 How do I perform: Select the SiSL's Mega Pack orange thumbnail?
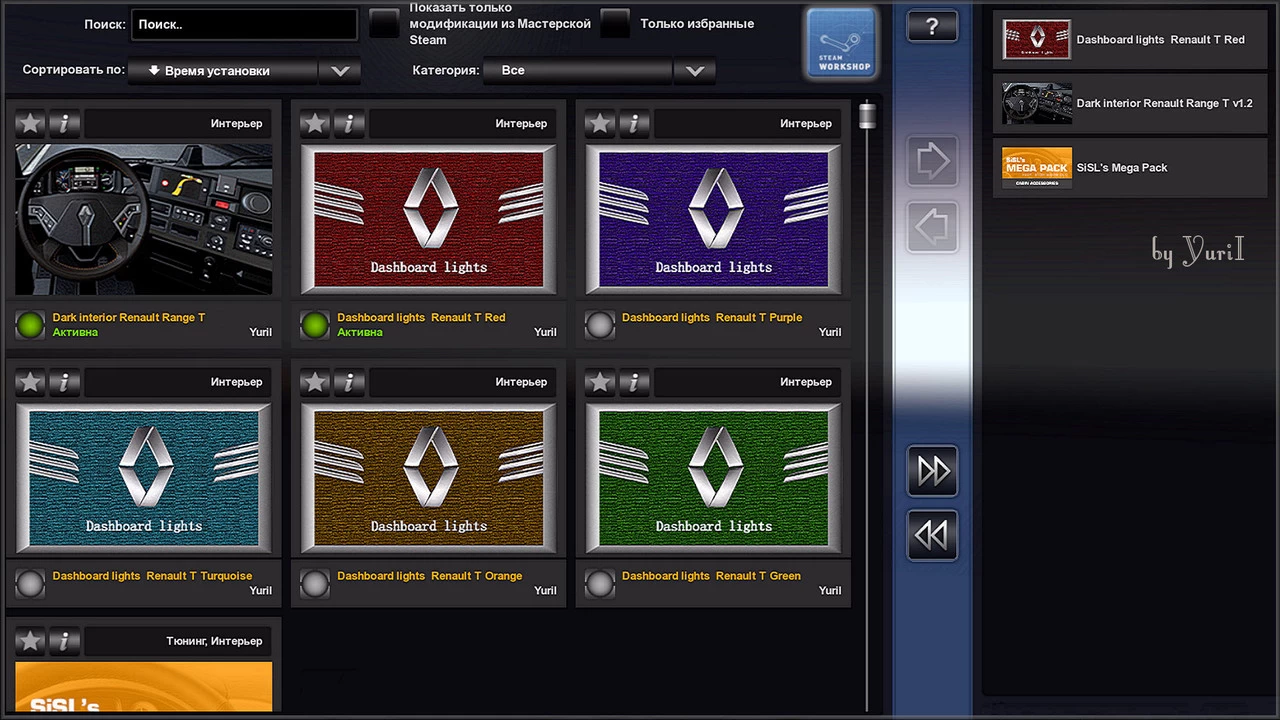coord(144,687)
